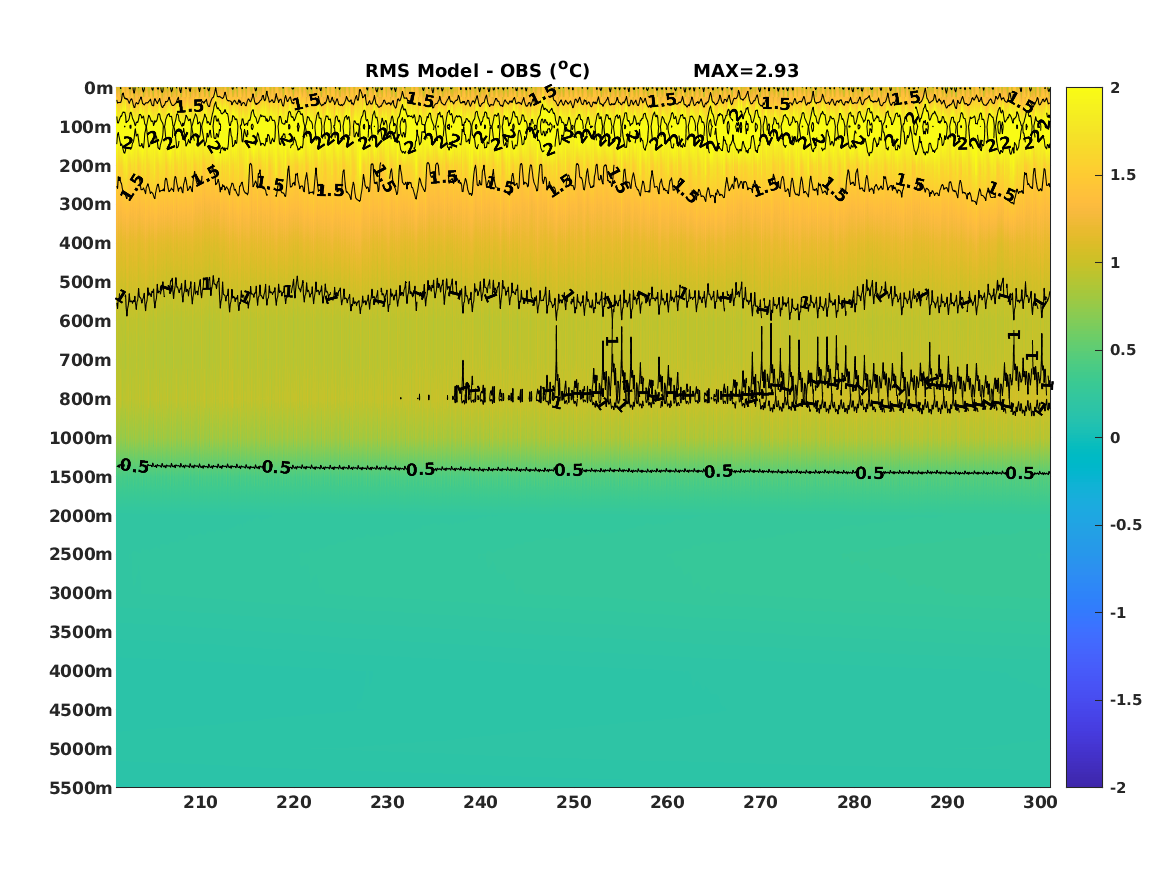Screen dimensions: 1167x875
Task: Click the colorbar tick label '0.5'
Action: [1123, 350]
